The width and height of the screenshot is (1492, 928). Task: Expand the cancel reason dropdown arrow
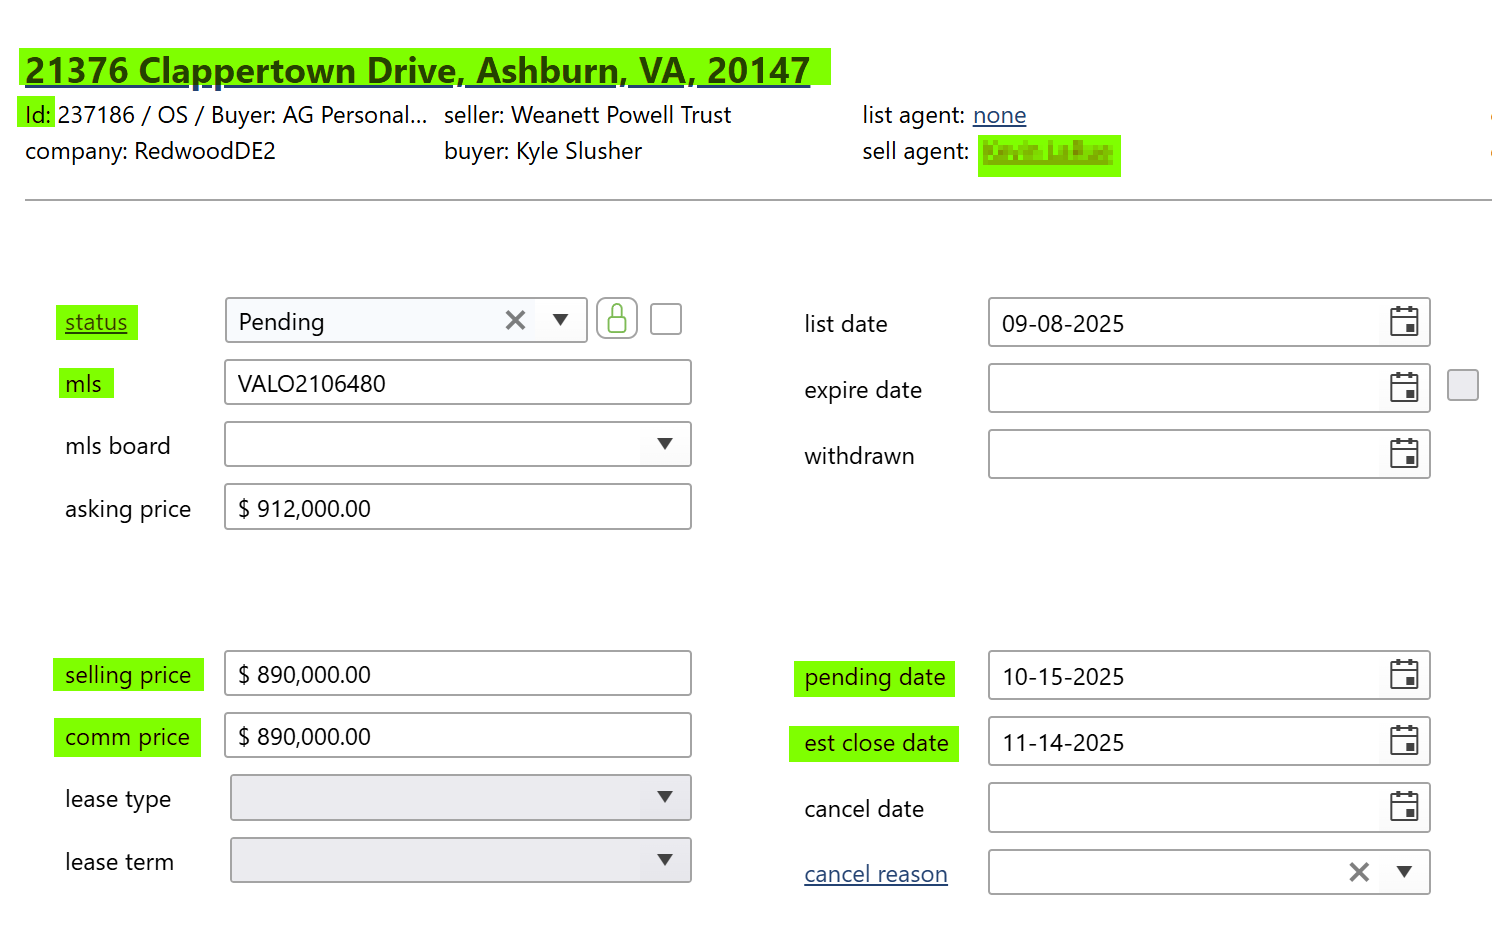[1404, 872]
